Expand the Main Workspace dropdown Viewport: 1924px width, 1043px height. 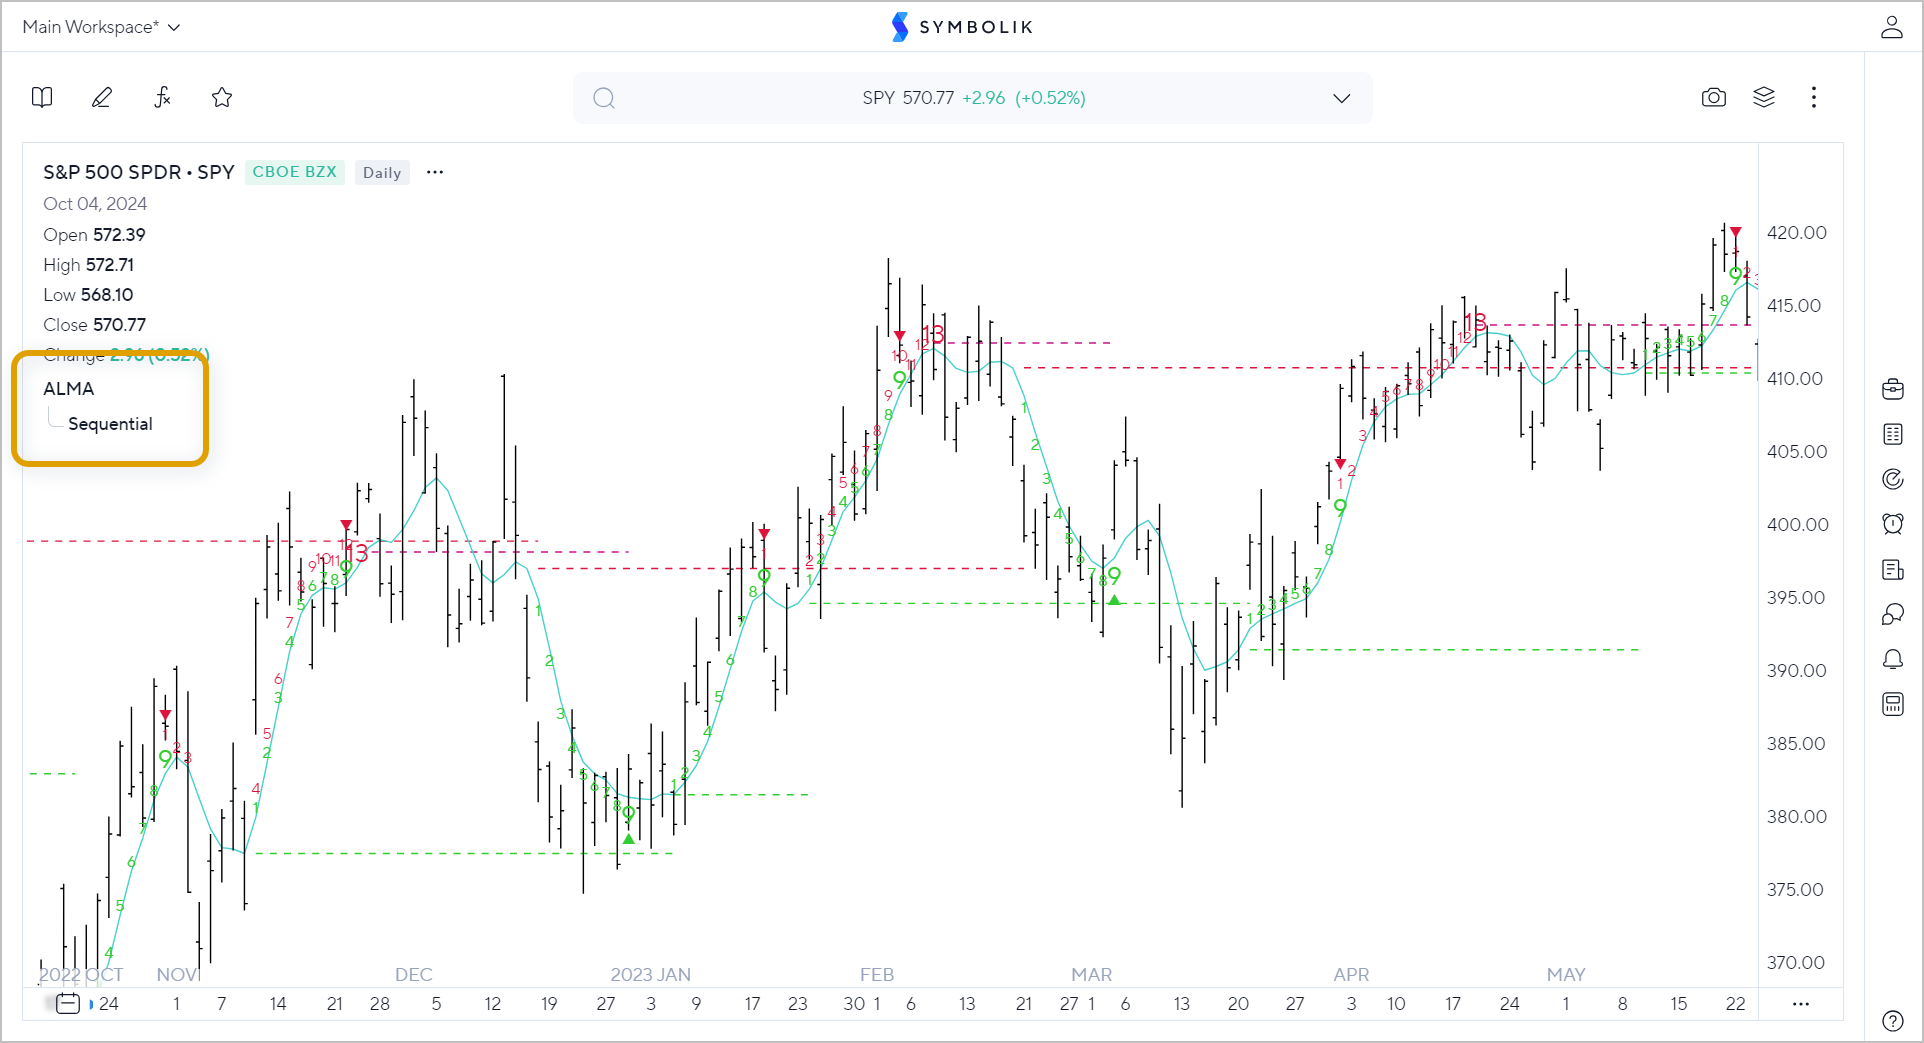[101, 27]
